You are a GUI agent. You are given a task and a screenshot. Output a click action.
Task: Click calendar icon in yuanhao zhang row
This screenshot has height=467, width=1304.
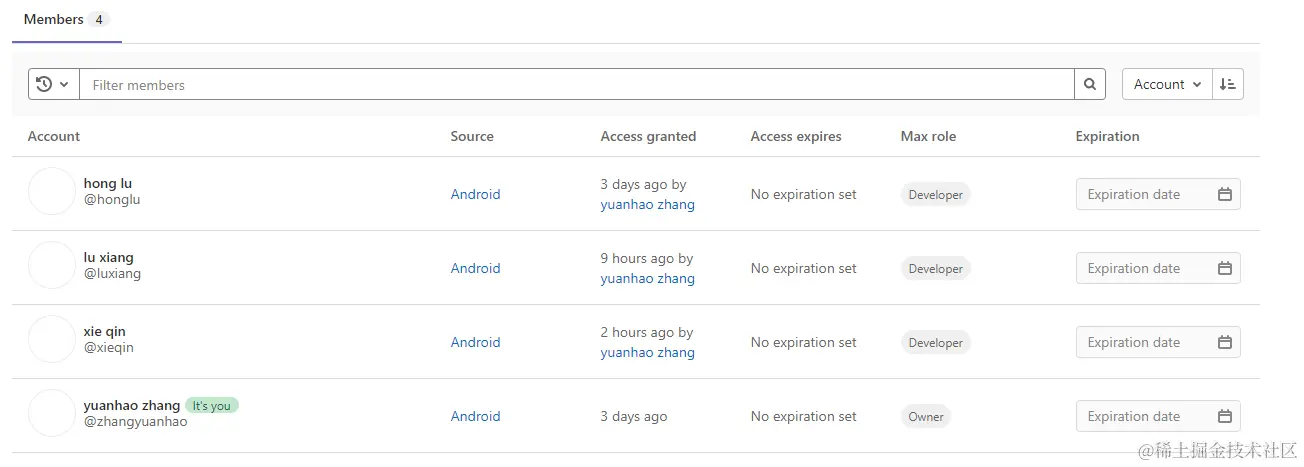point(1225,417)
